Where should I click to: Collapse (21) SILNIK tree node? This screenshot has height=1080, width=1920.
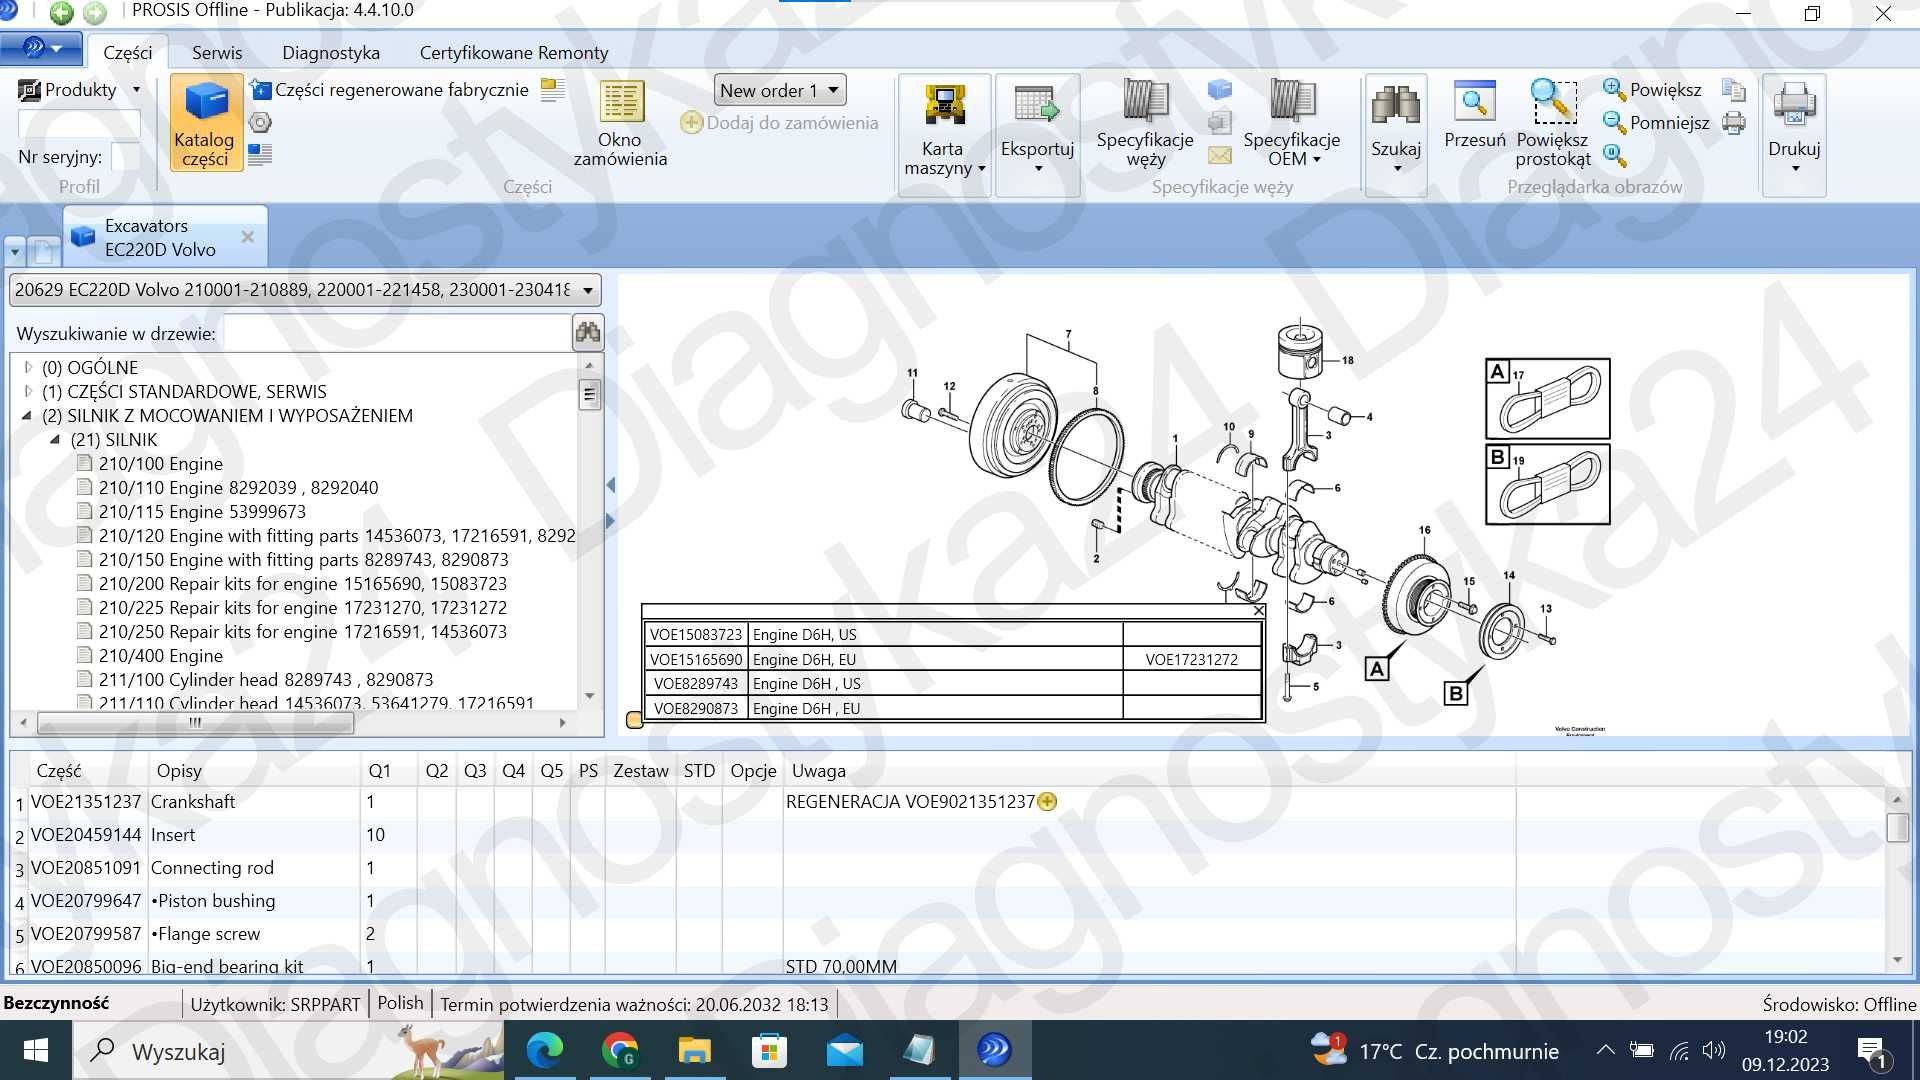click(x=55, y=439)
